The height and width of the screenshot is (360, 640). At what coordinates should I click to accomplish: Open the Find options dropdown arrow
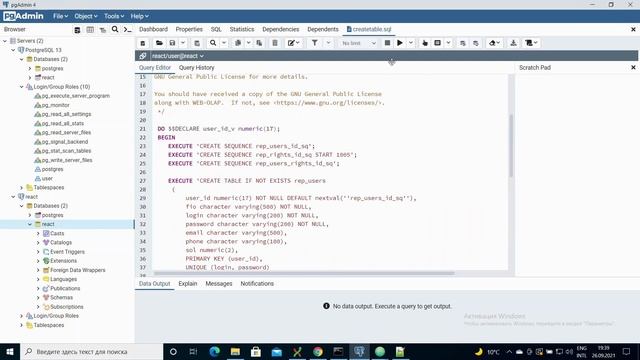coord(224,43)
